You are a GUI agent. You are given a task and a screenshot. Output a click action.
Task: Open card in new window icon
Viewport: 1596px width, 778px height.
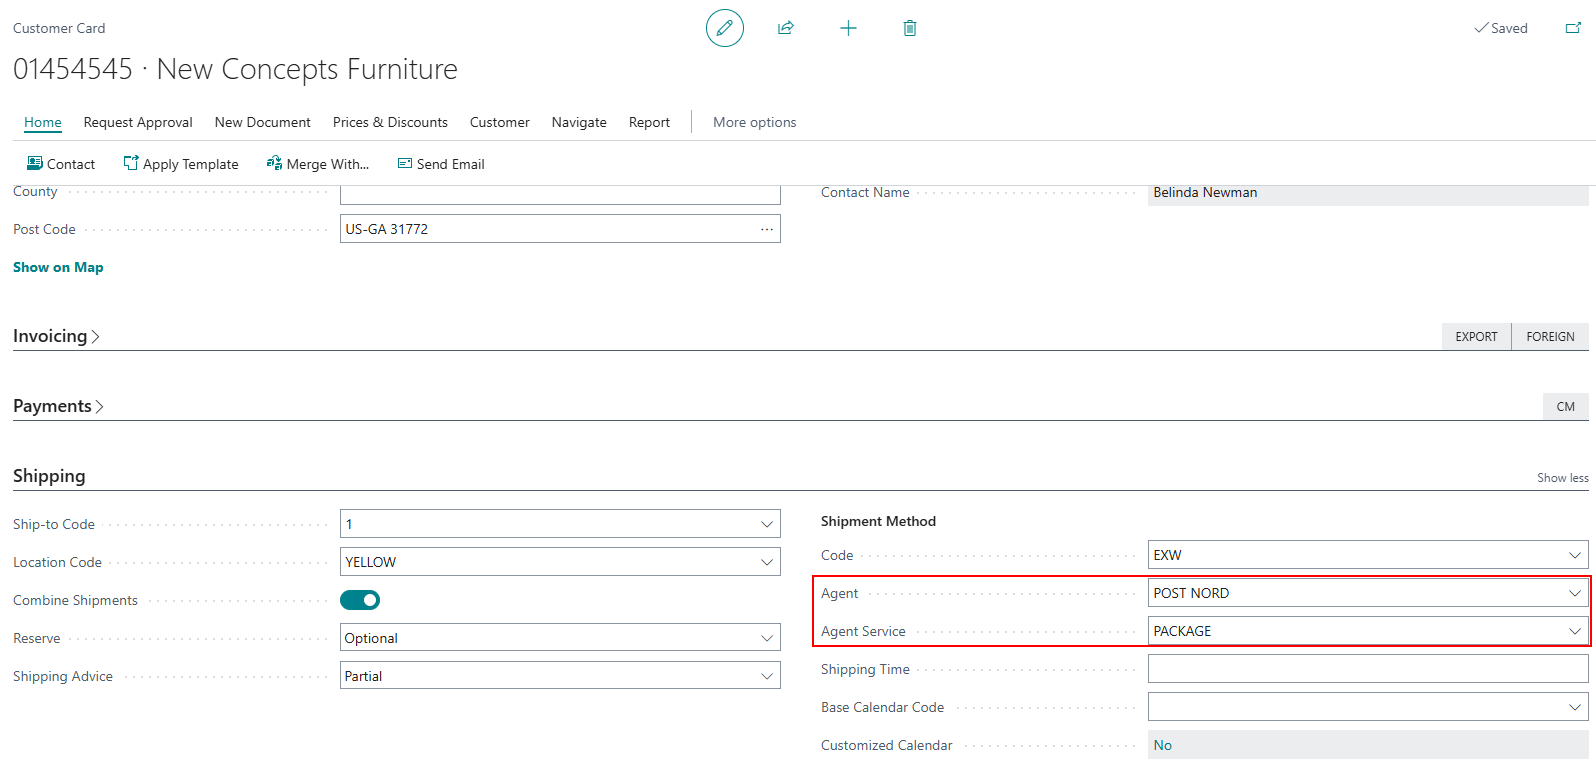point(1573,28)
